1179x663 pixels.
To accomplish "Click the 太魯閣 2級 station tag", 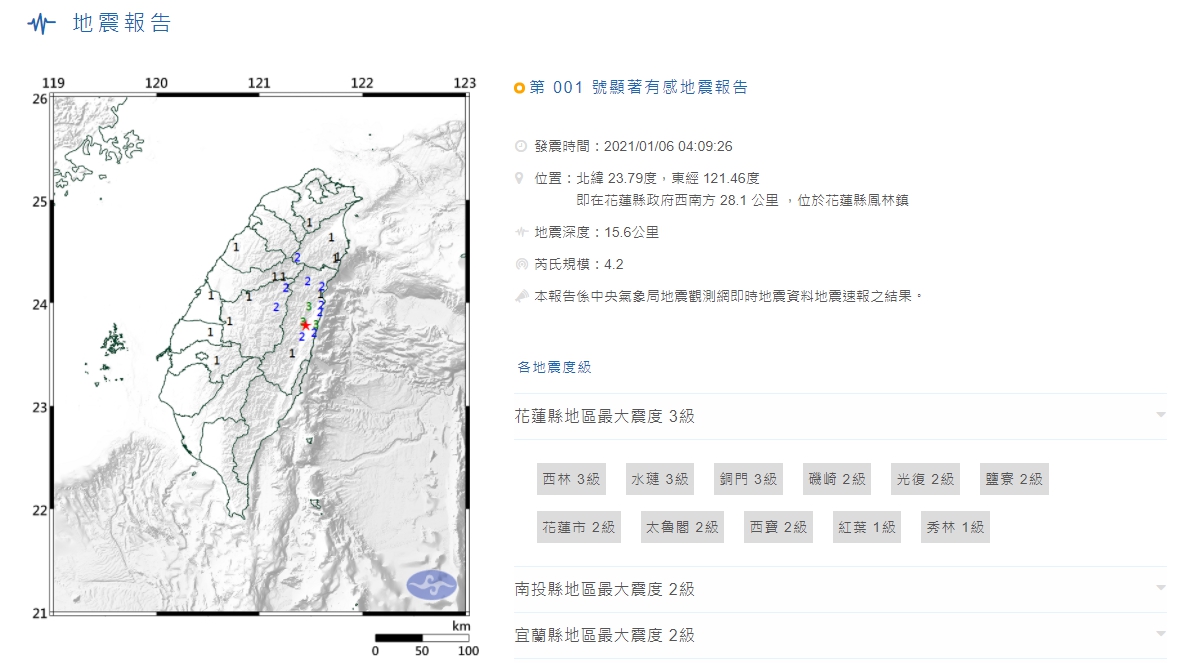I will coord(682,527).
